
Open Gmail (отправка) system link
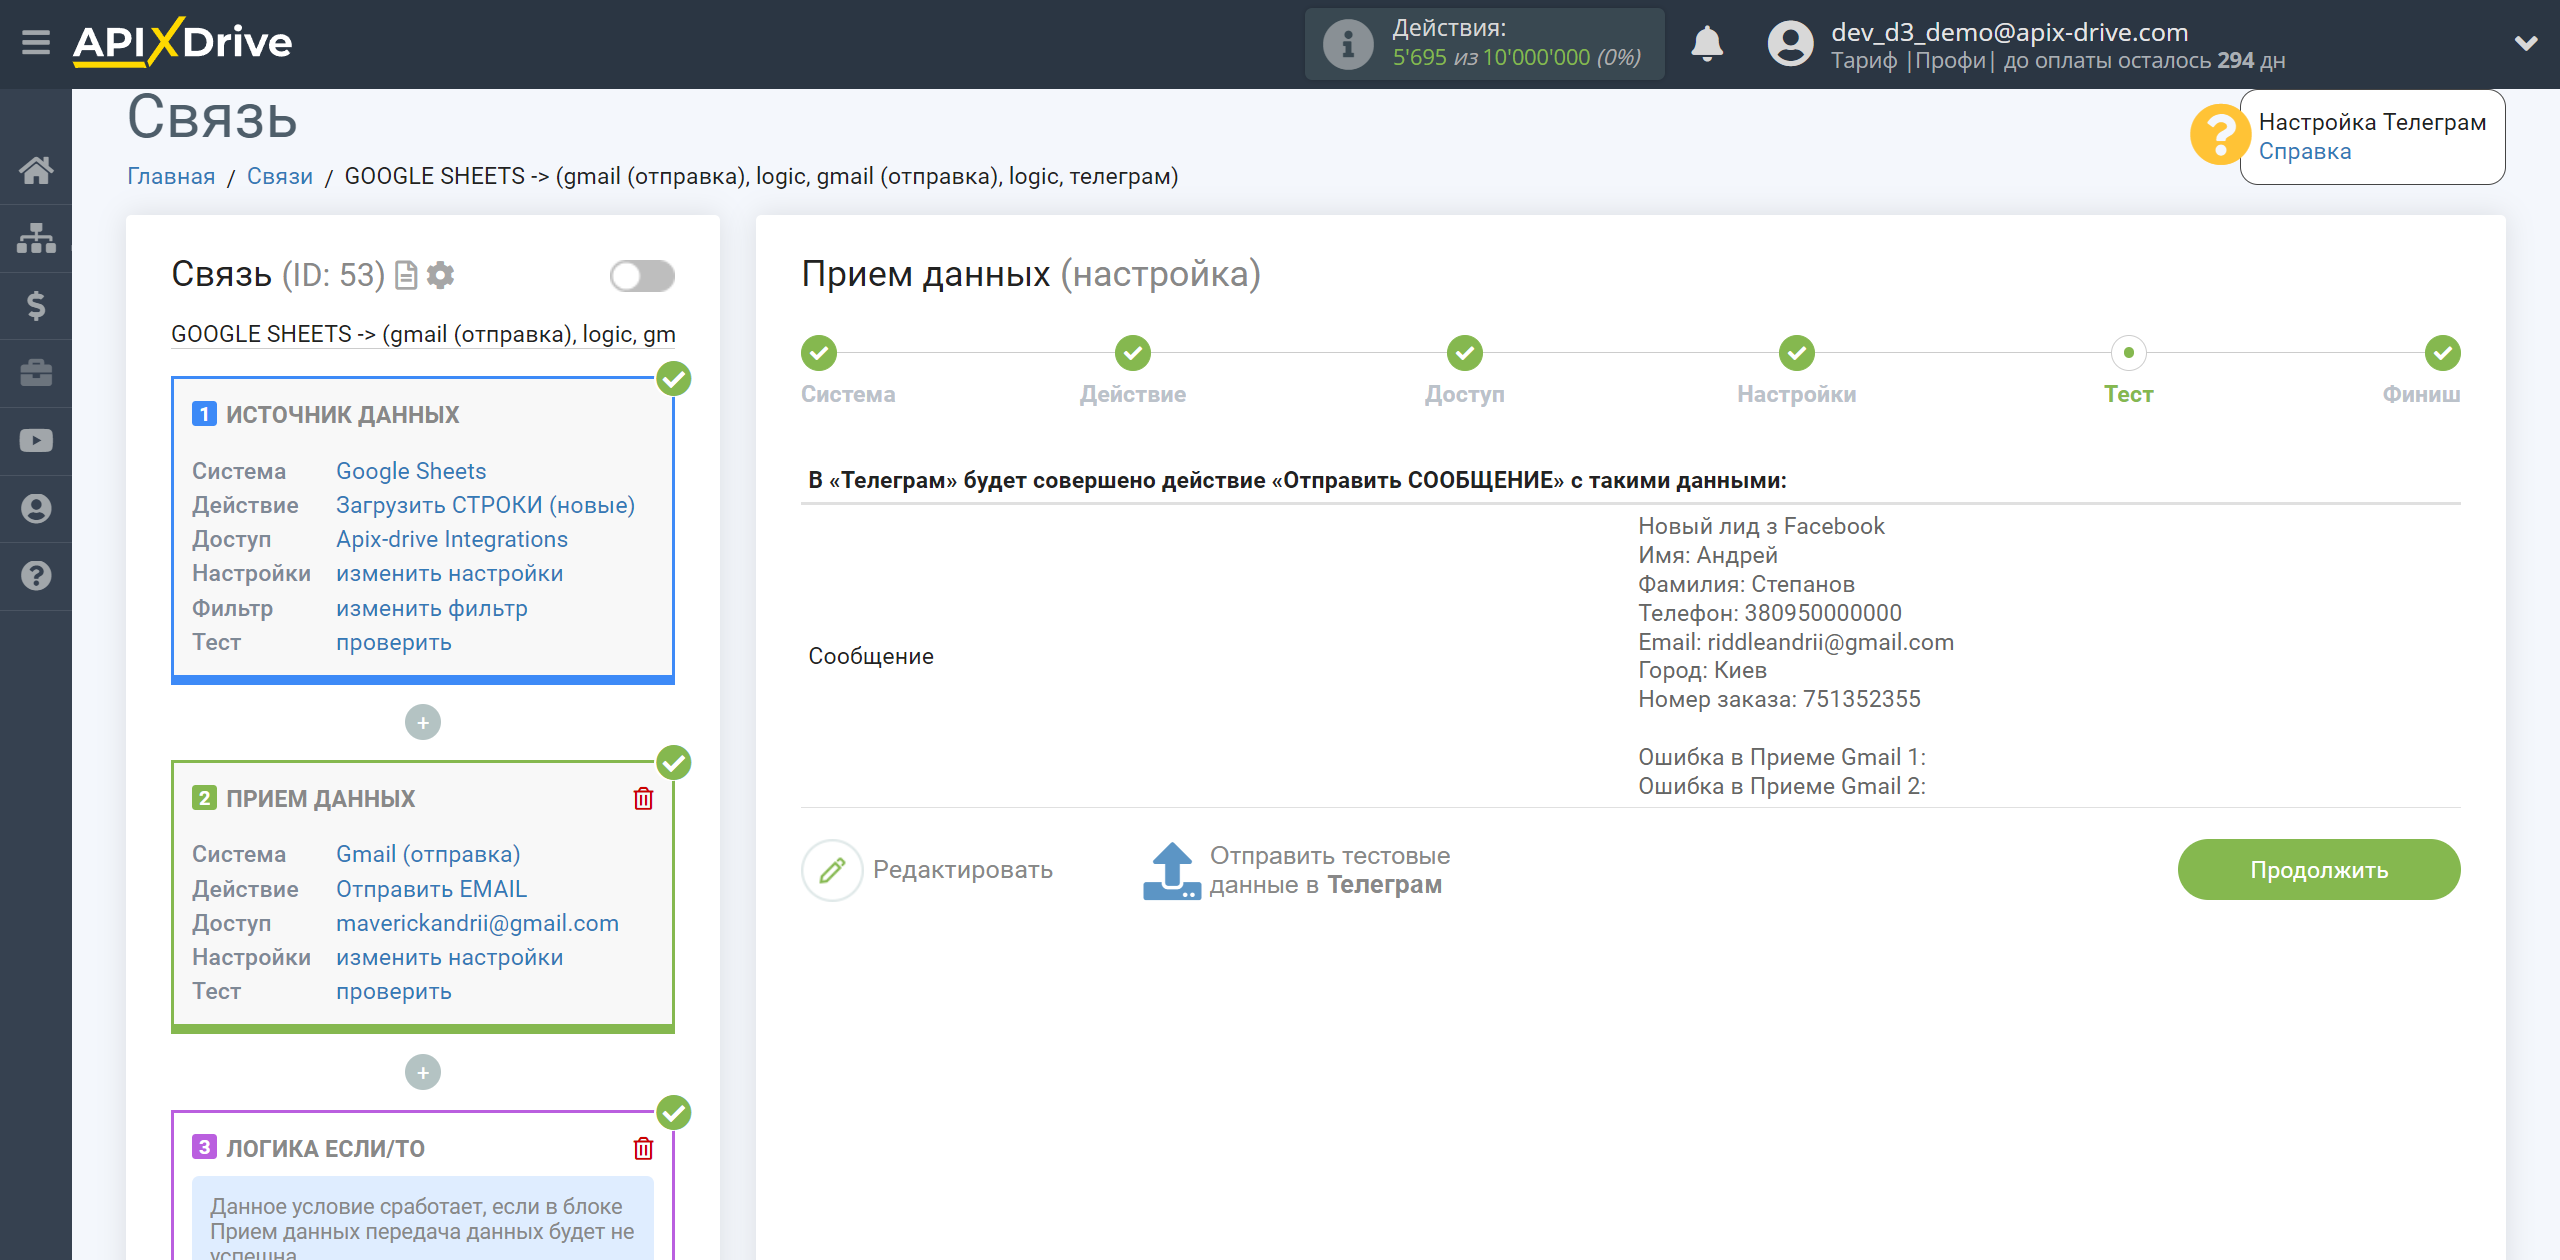pyautogui.click(x=428, y=854)
